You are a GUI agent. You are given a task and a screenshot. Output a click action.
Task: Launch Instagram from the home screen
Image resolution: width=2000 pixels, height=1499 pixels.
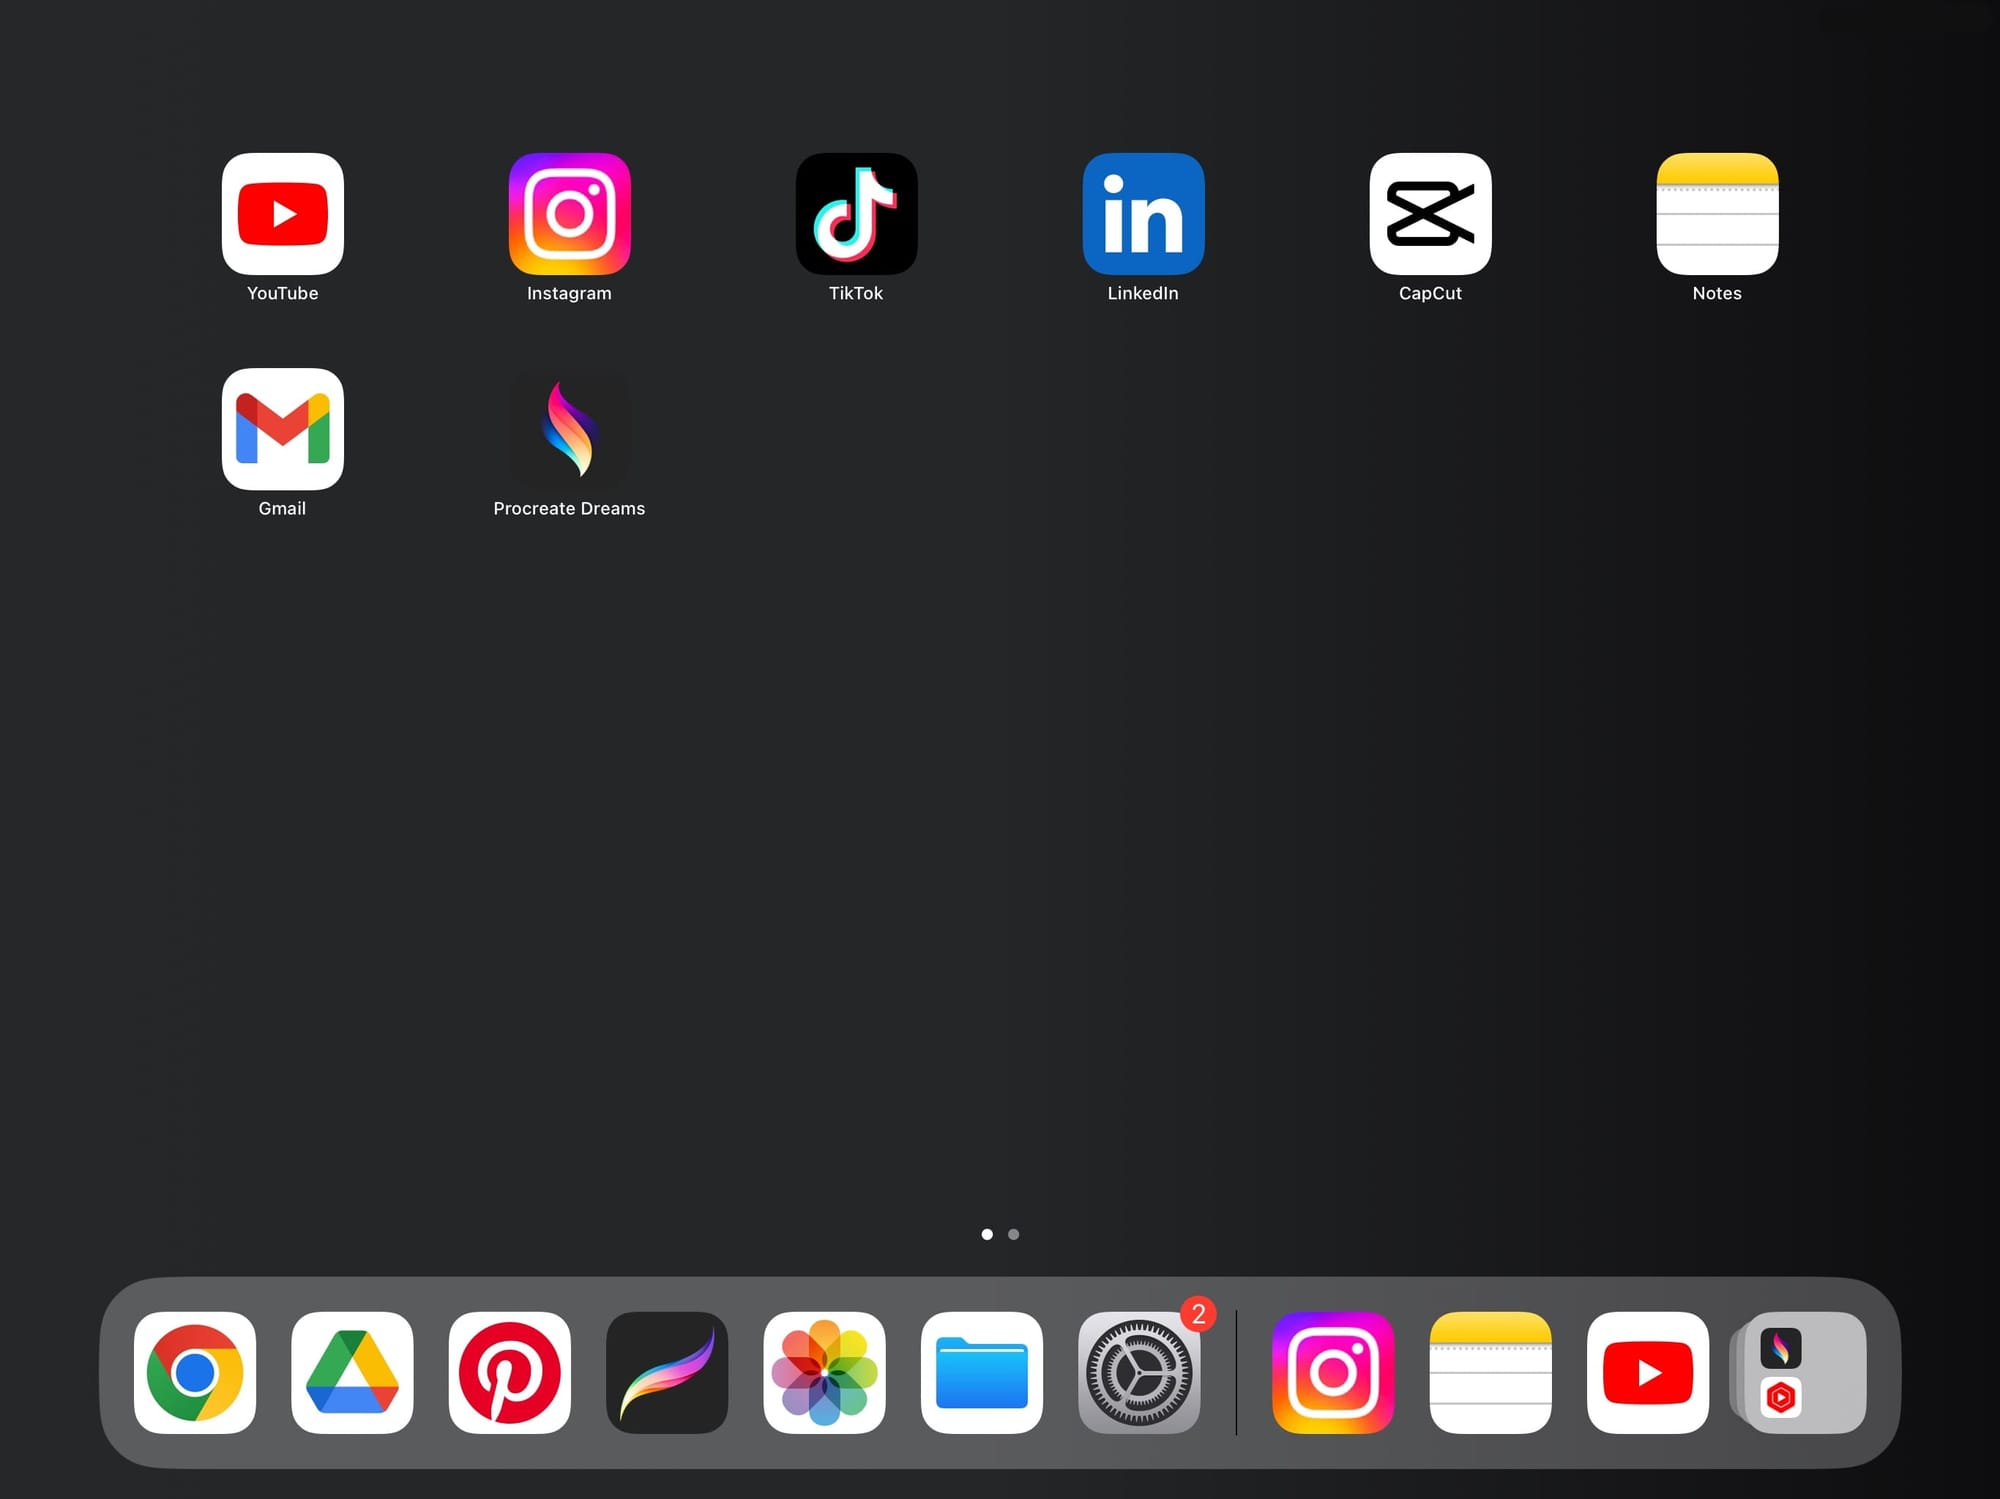(569, 214)
